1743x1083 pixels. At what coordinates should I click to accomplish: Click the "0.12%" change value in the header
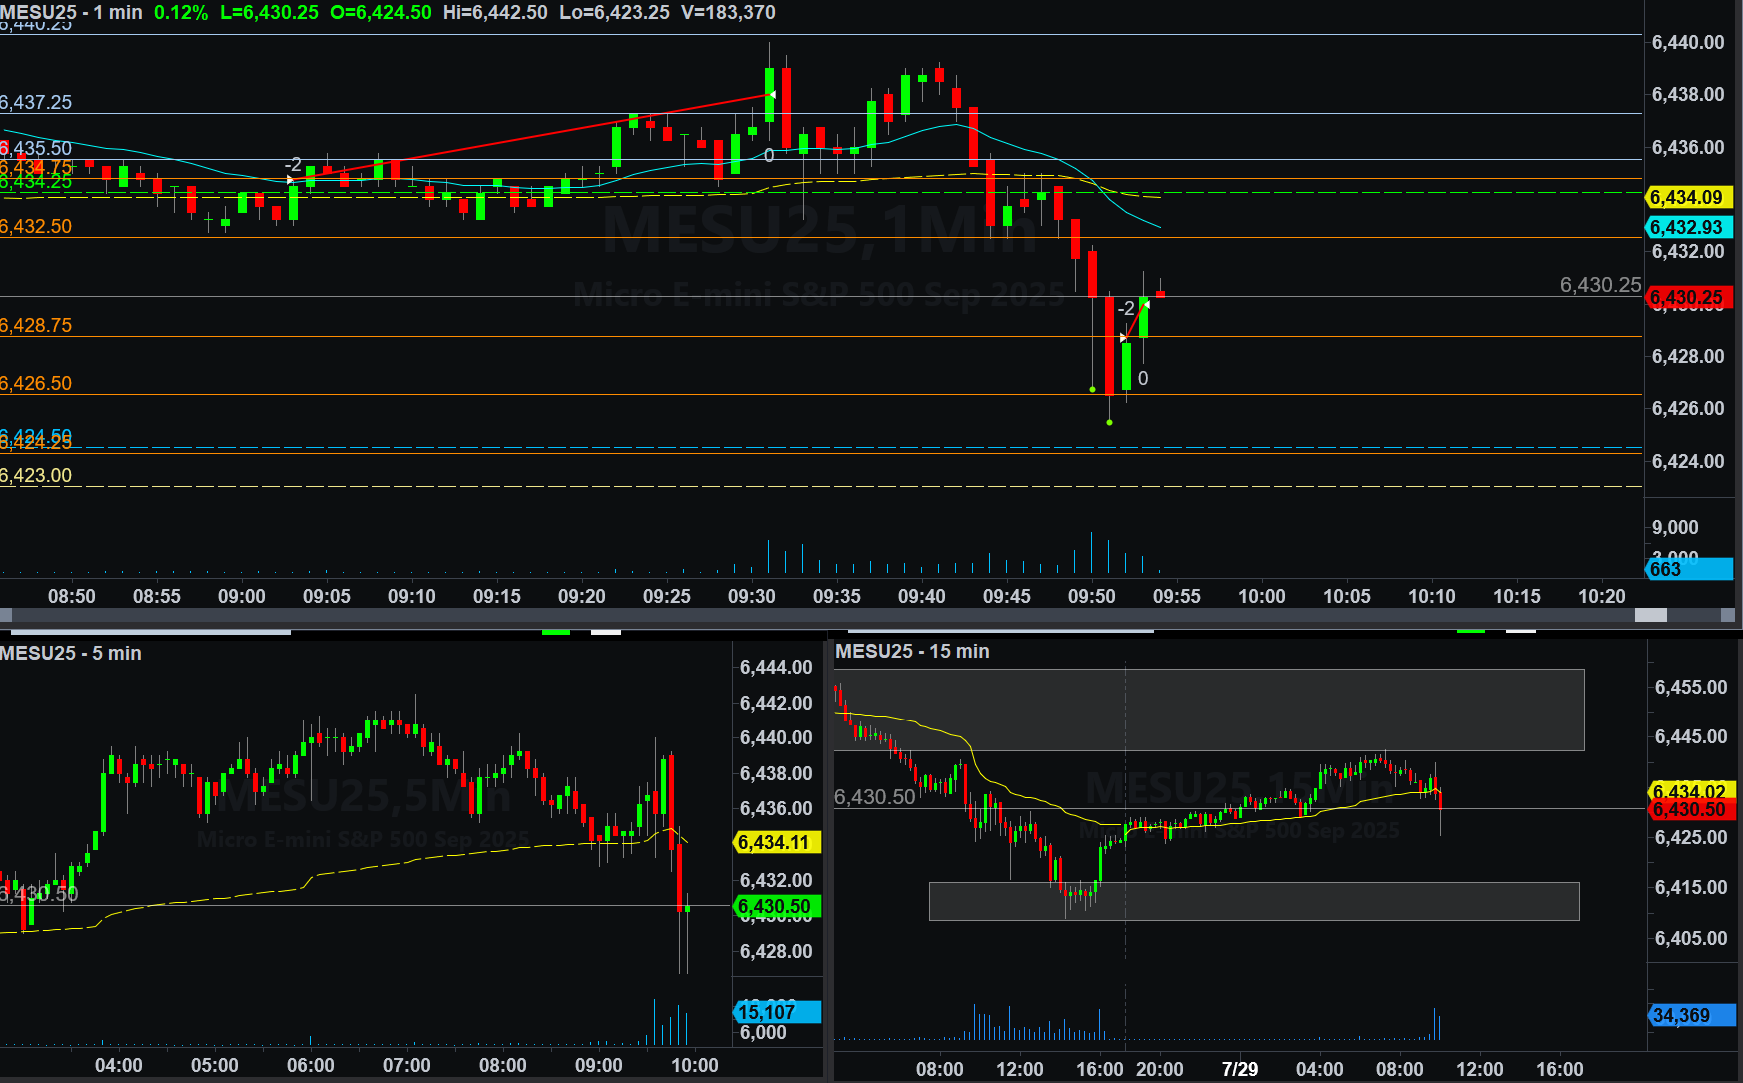click(181, 13)
